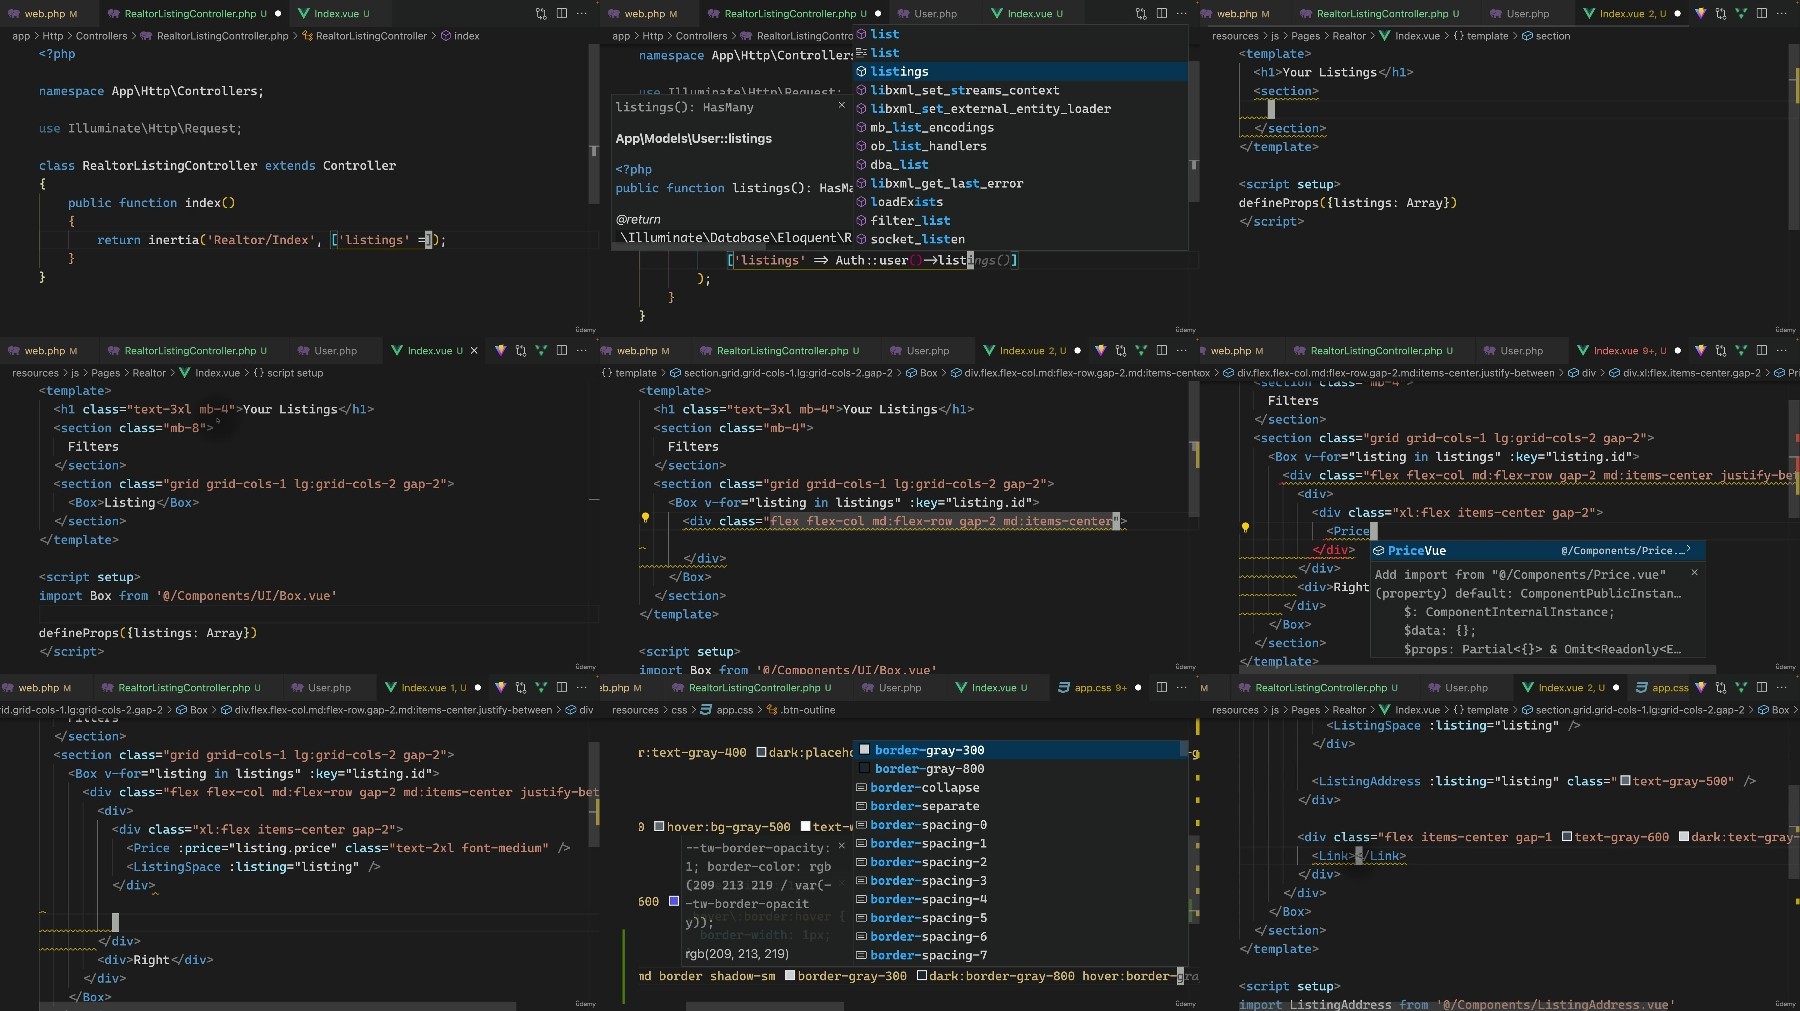
Task: Open 'Controllers' breadcrumb in the 'index' breadcrumb editor
Action: [101, 36]
